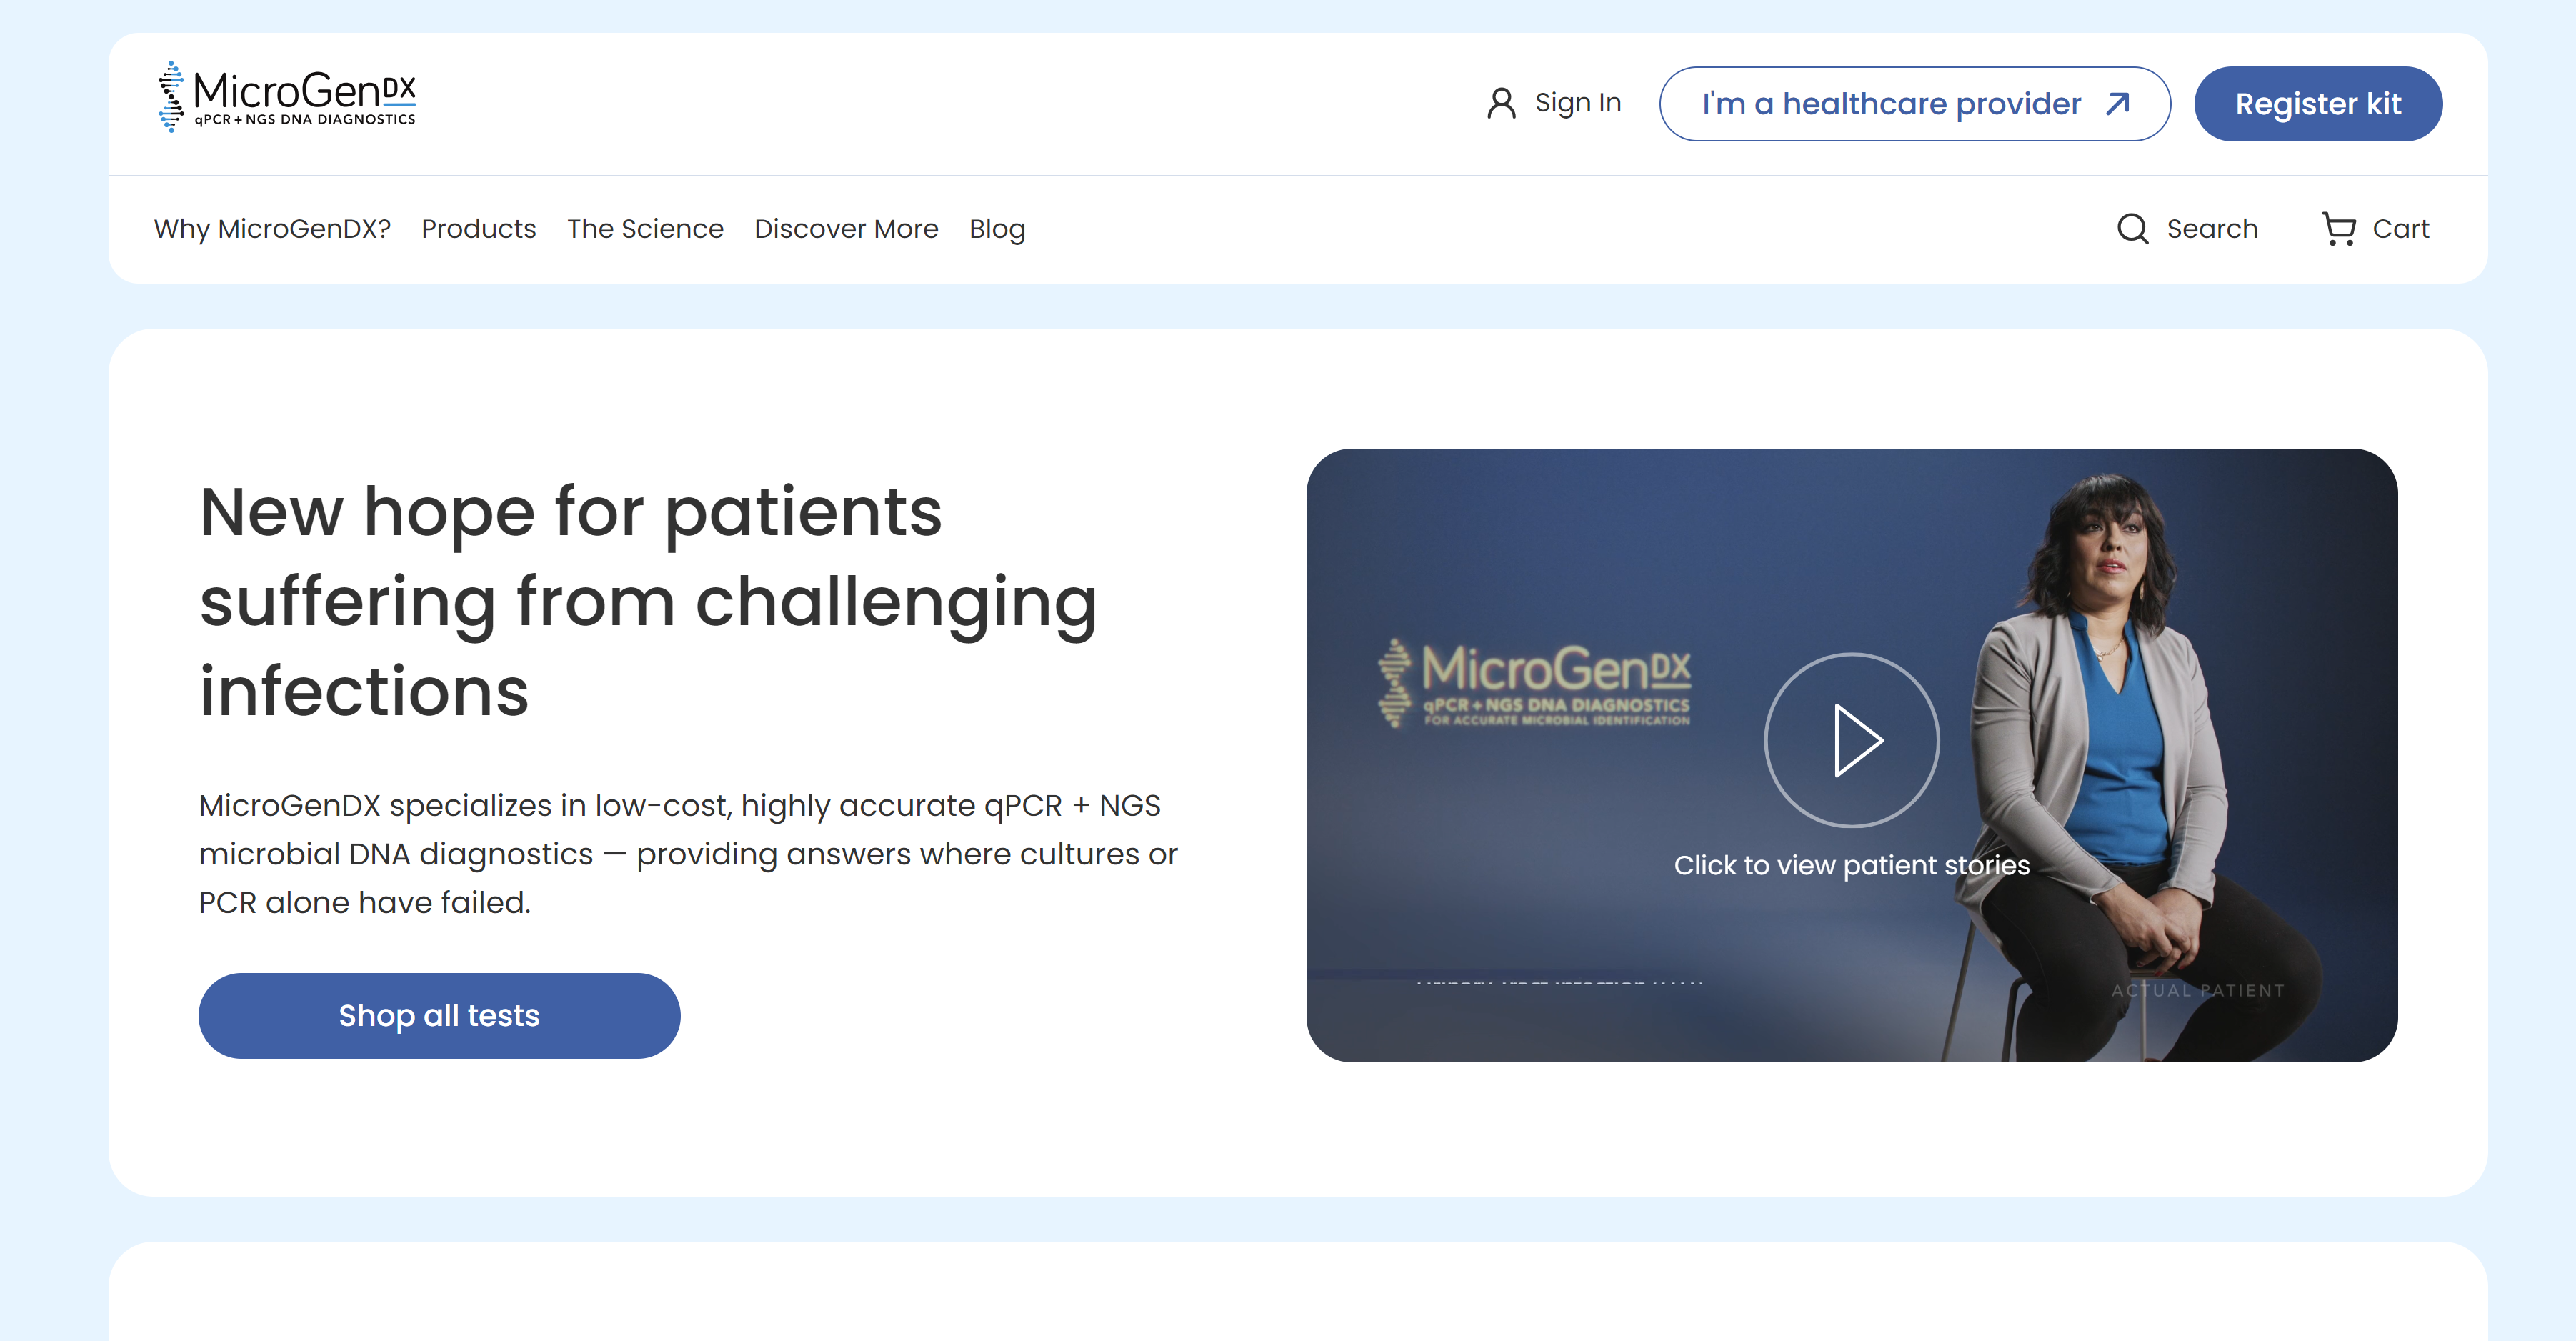Screen dimensions: 2576x1341
Task: Open the Discover More menu
Action: coord(846,229)
